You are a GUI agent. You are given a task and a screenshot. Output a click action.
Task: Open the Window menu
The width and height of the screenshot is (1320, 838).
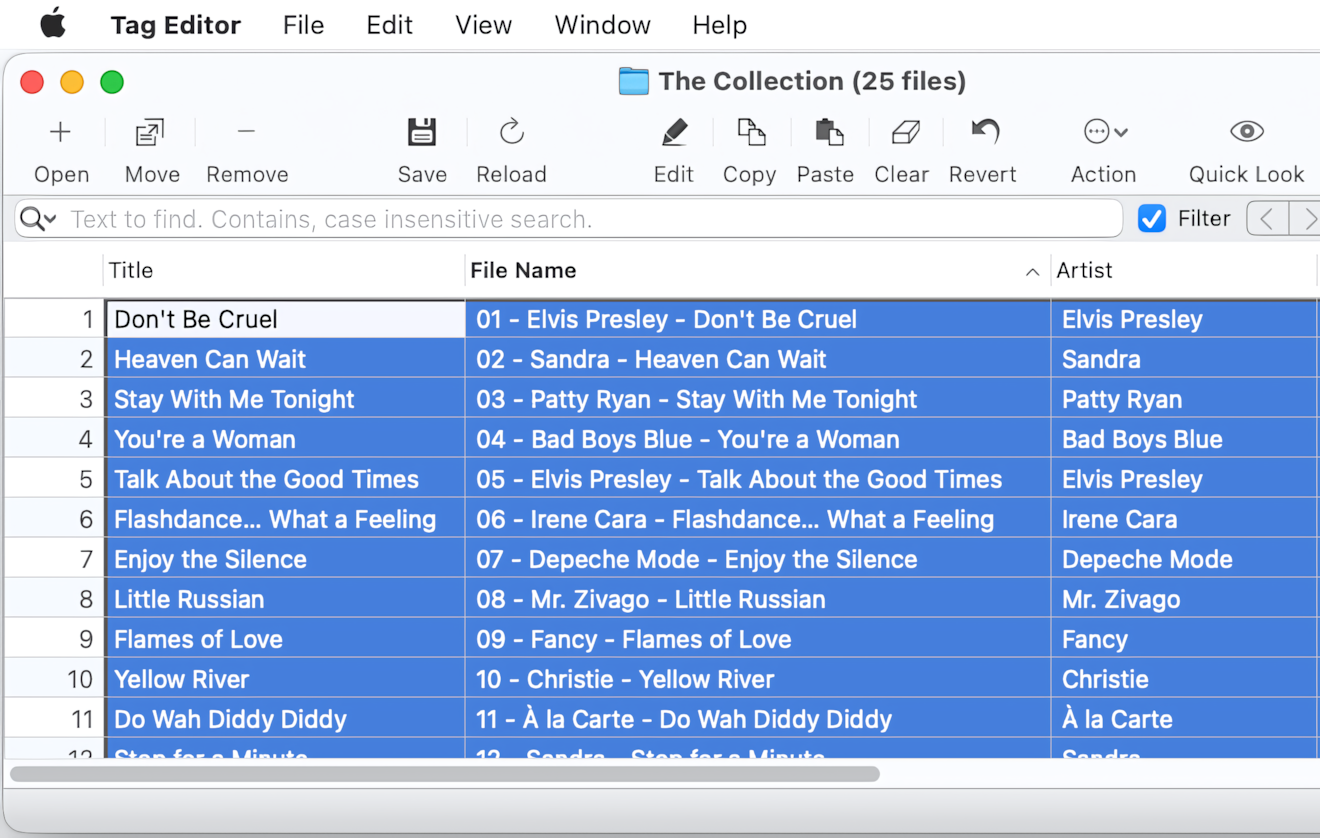point(602,25)
